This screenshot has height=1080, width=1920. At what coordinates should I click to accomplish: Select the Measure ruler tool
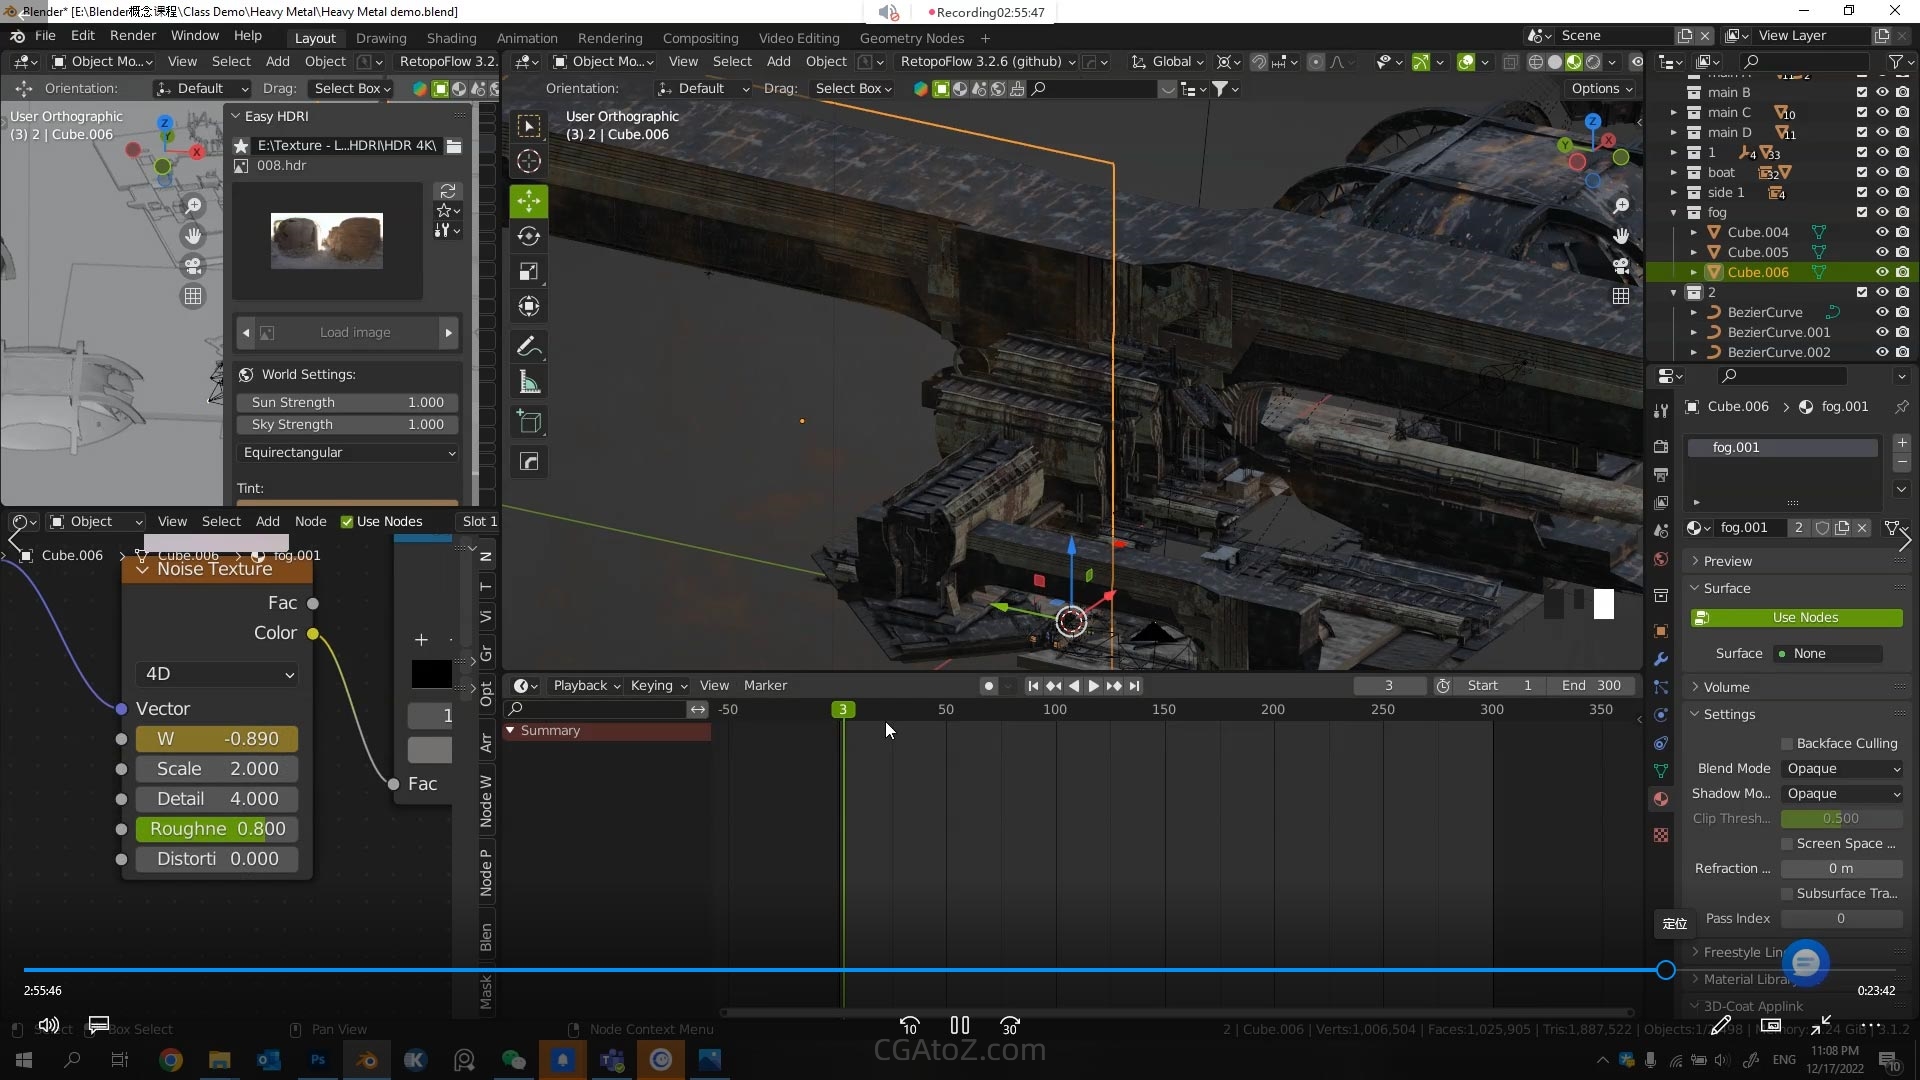(x=529, y=382)
